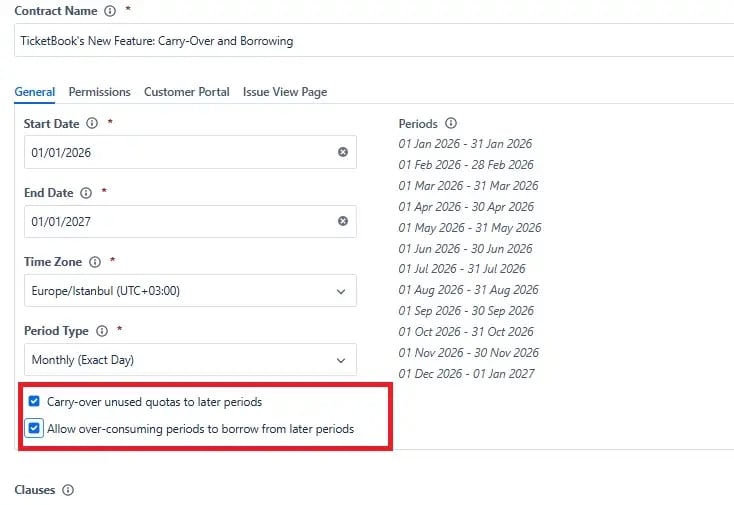Go to the Issue View Page tab
This screenshot has width=734, height=505.
click(x=285, y=92)
